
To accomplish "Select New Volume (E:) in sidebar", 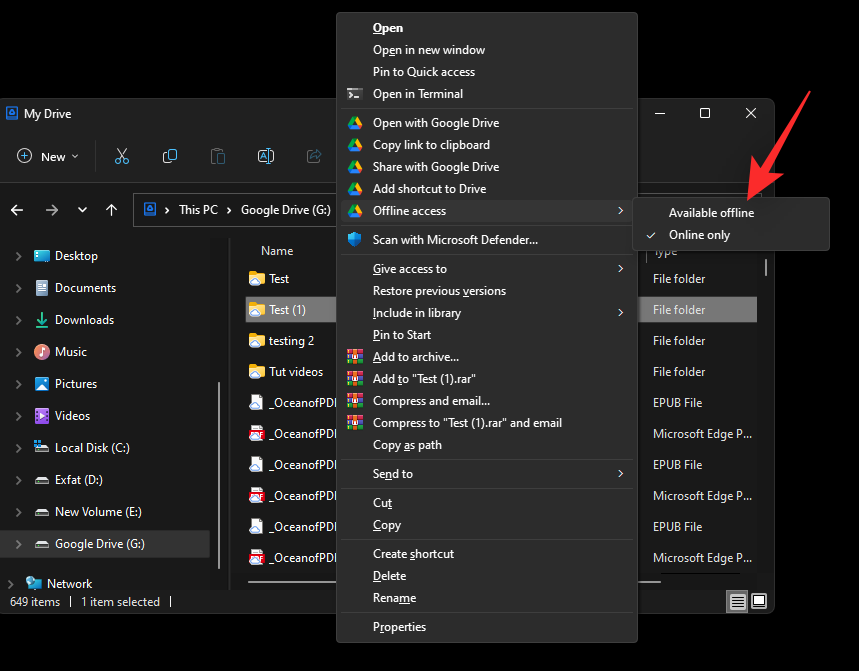I will pos(98,512).
